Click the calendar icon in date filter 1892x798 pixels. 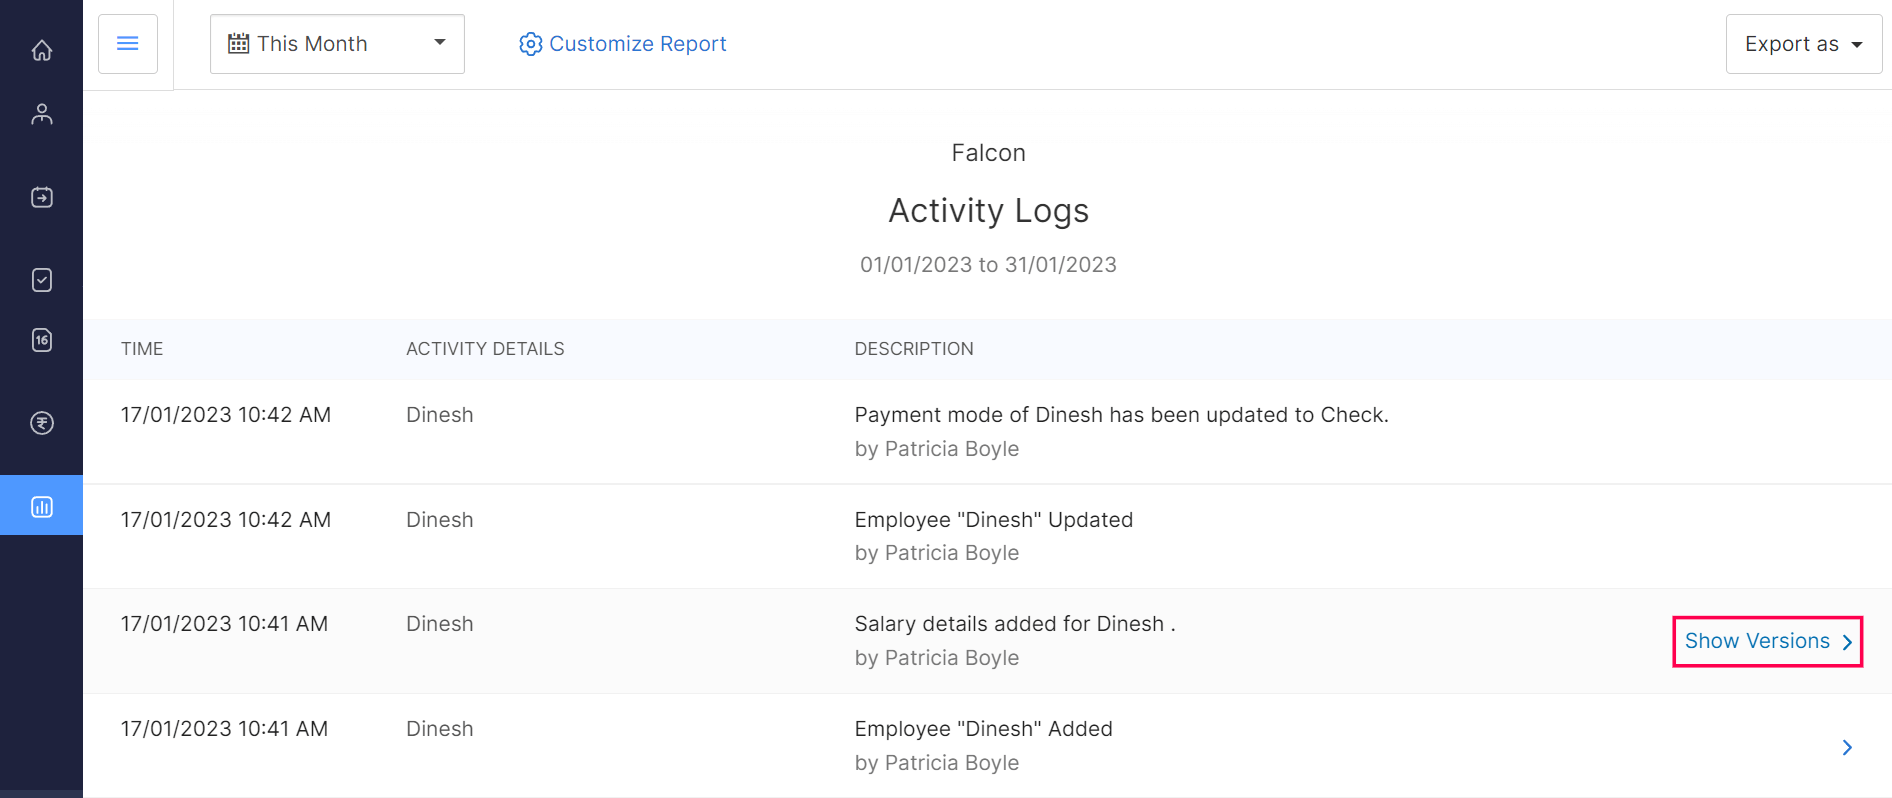click(x=238, y=44)
